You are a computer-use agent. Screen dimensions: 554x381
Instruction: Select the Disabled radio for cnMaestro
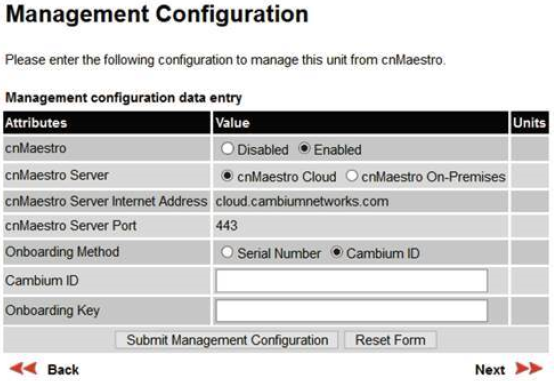tap(227, 148)
